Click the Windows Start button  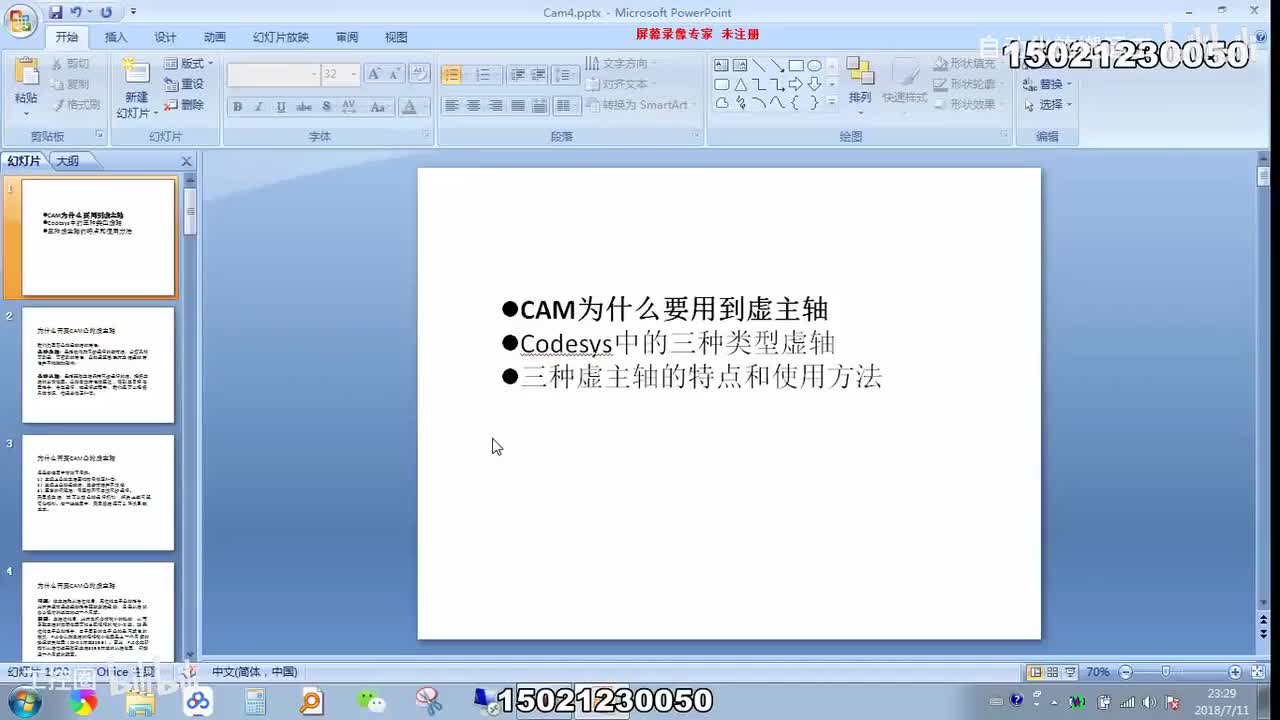[25, 703]
